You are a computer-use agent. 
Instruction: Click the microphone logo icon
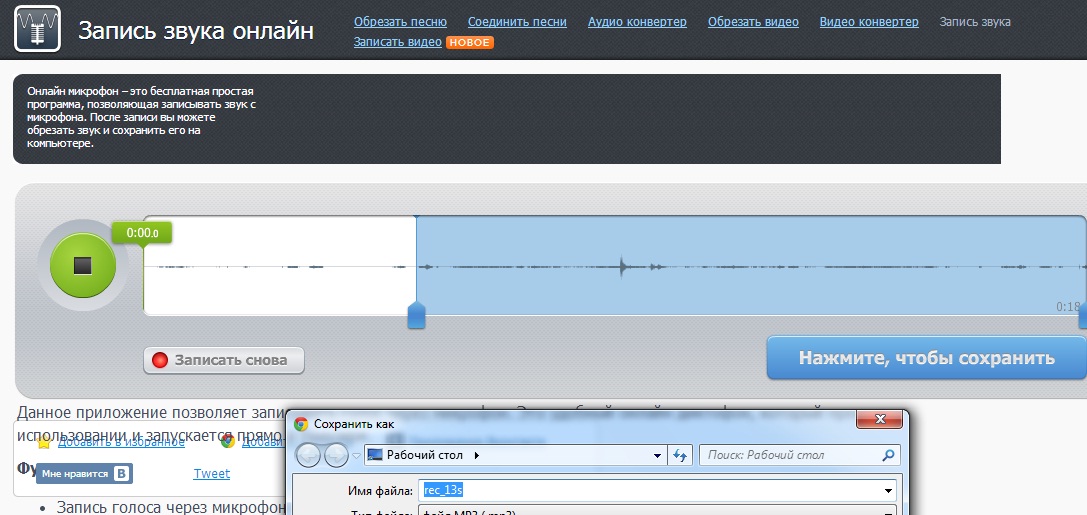tap(37, 29)
